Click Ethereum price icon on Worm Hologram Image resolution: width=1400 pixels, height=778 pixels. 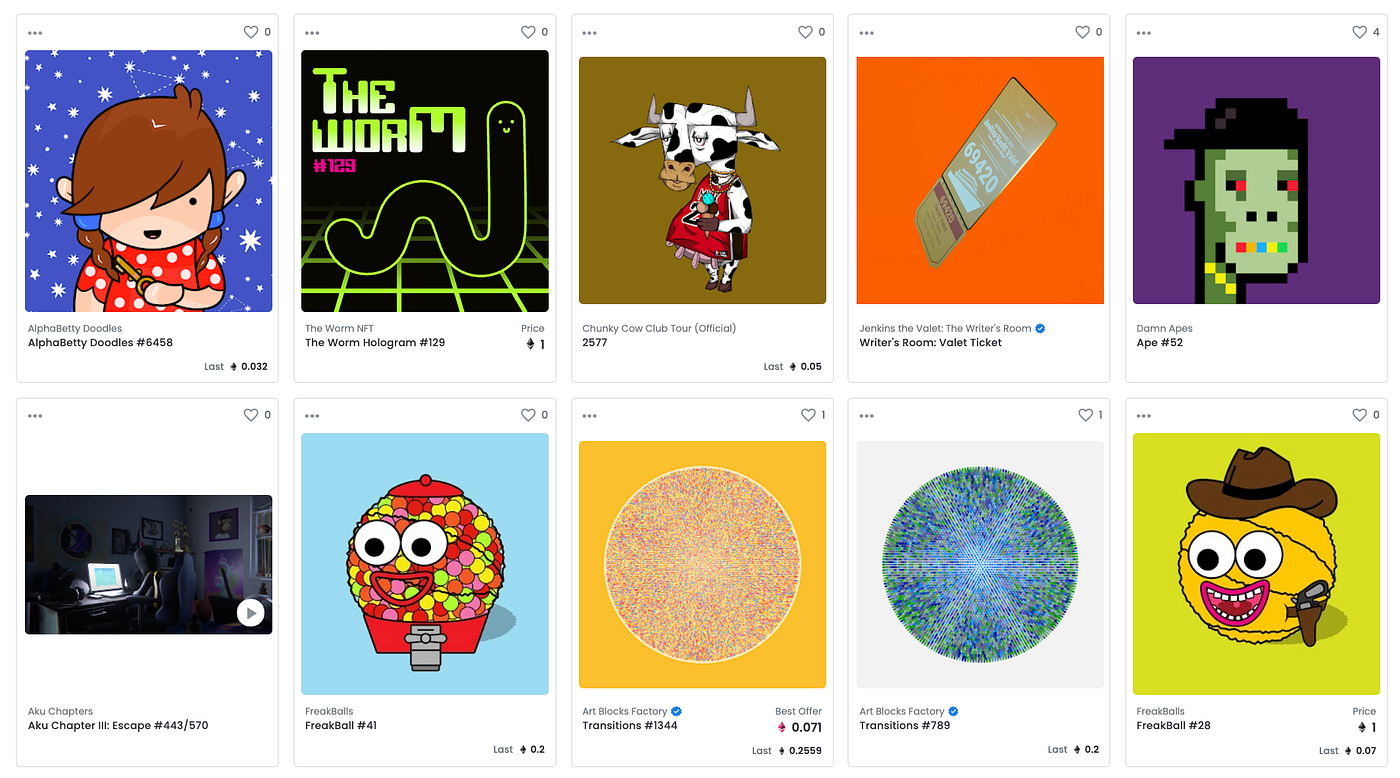coord(531,344)
